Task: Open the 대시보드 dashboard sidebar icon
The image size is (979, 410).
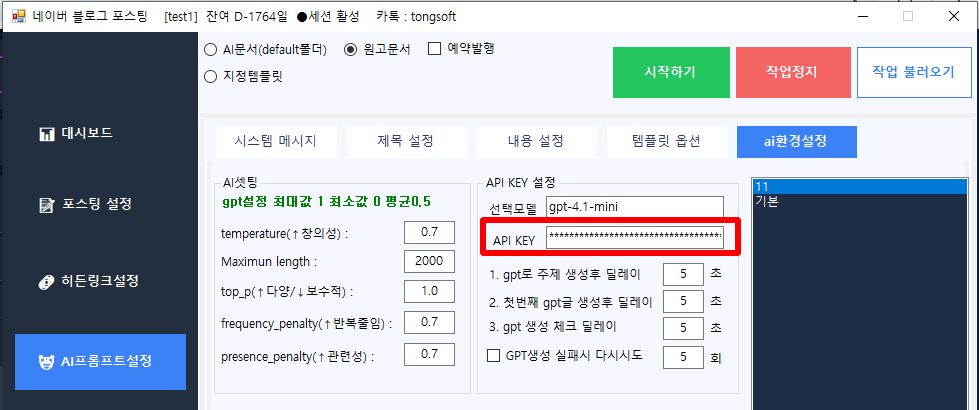Action: coord(46,133)
